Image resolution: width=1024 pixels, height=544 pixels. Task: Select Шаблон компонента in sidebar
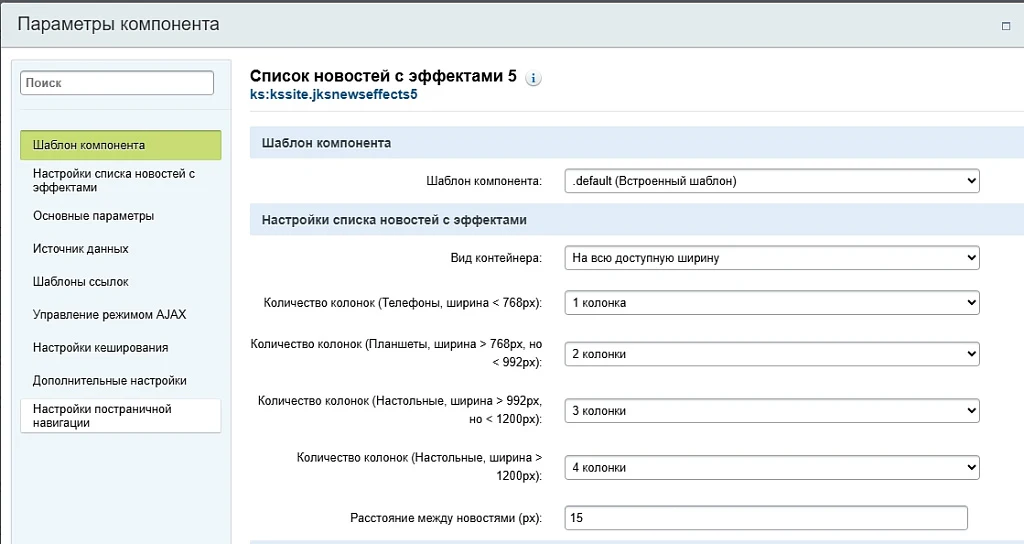(x=121, y=145)
